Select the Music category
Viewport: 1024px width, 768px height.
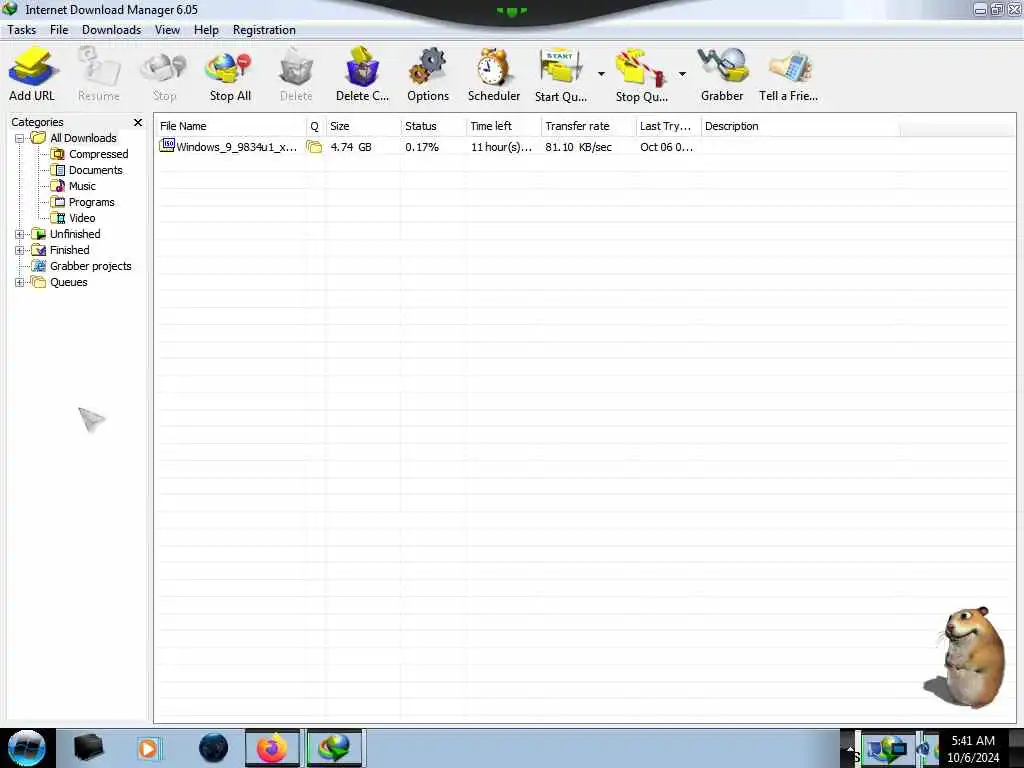82,186
